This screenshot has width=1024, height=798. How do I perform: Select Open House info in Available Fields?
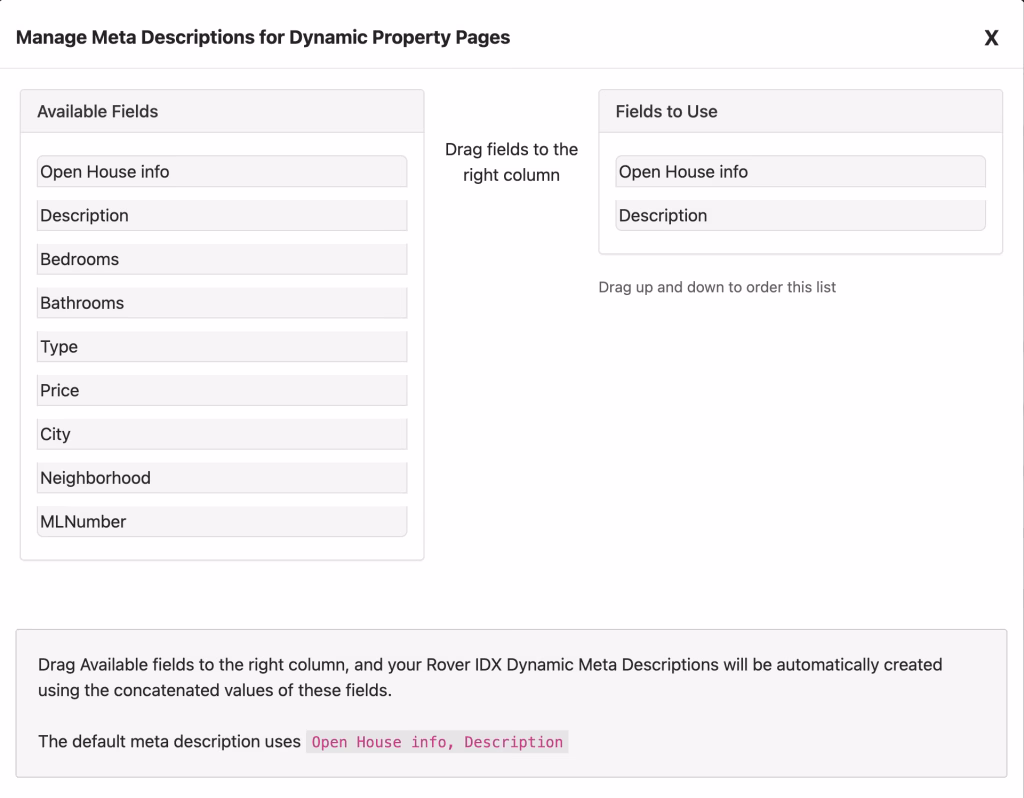[222, 172]
